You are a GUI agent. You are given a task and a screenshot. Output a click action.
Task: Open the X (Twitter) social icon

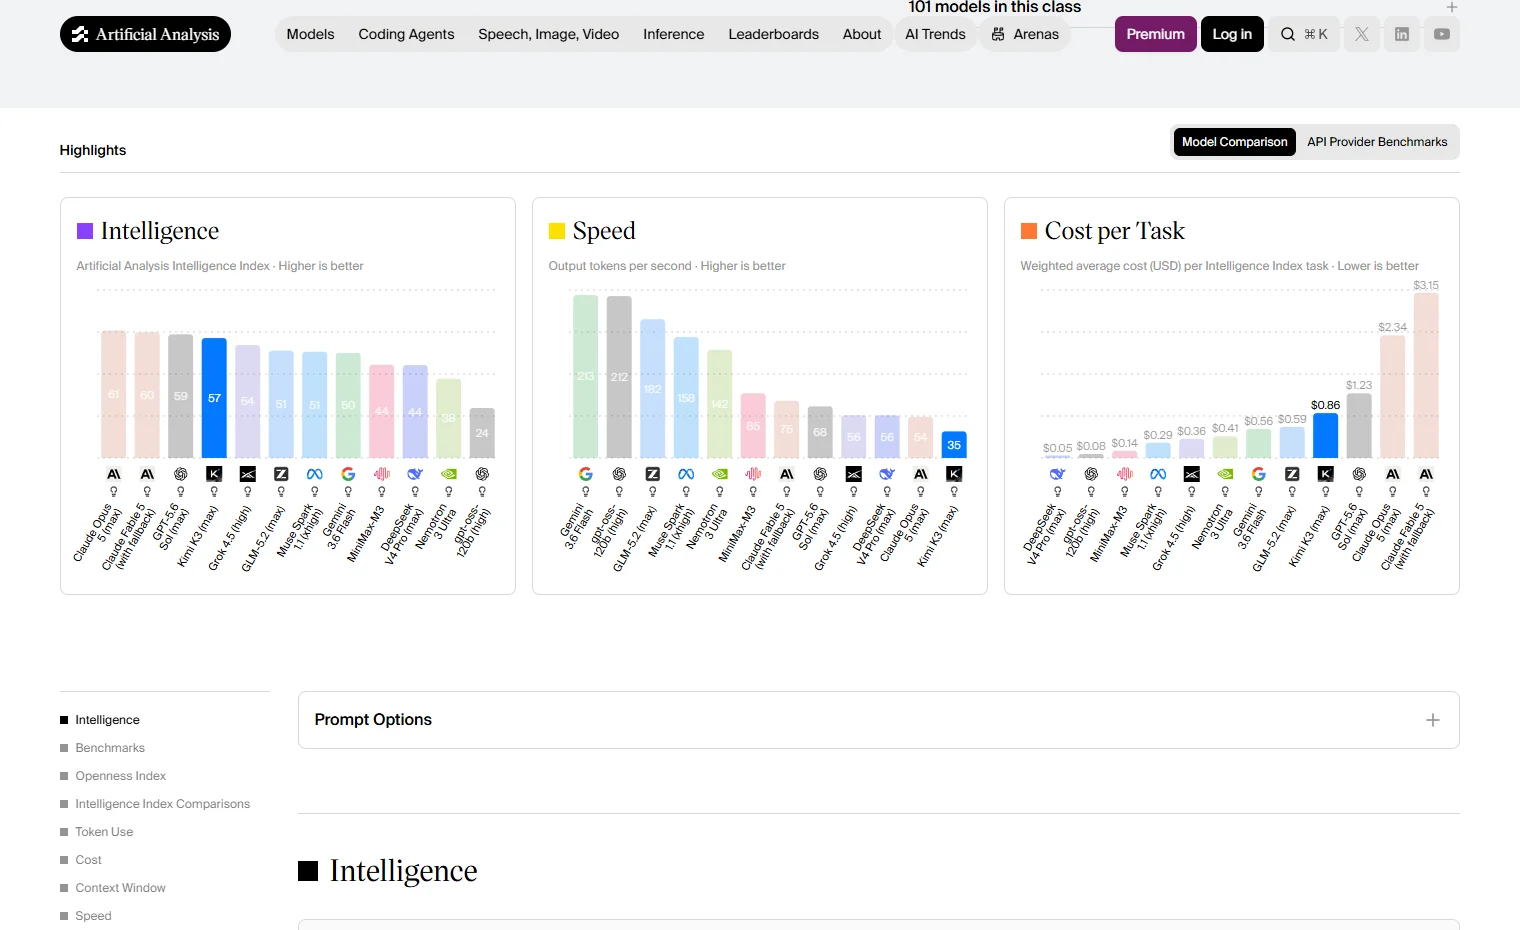point(1362,34)
